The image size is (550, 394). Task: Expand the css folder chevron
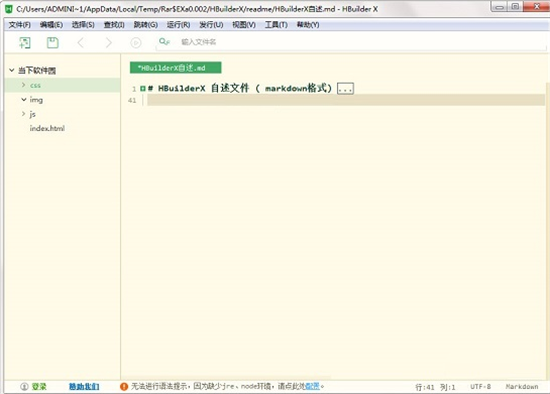click(24, 85)
